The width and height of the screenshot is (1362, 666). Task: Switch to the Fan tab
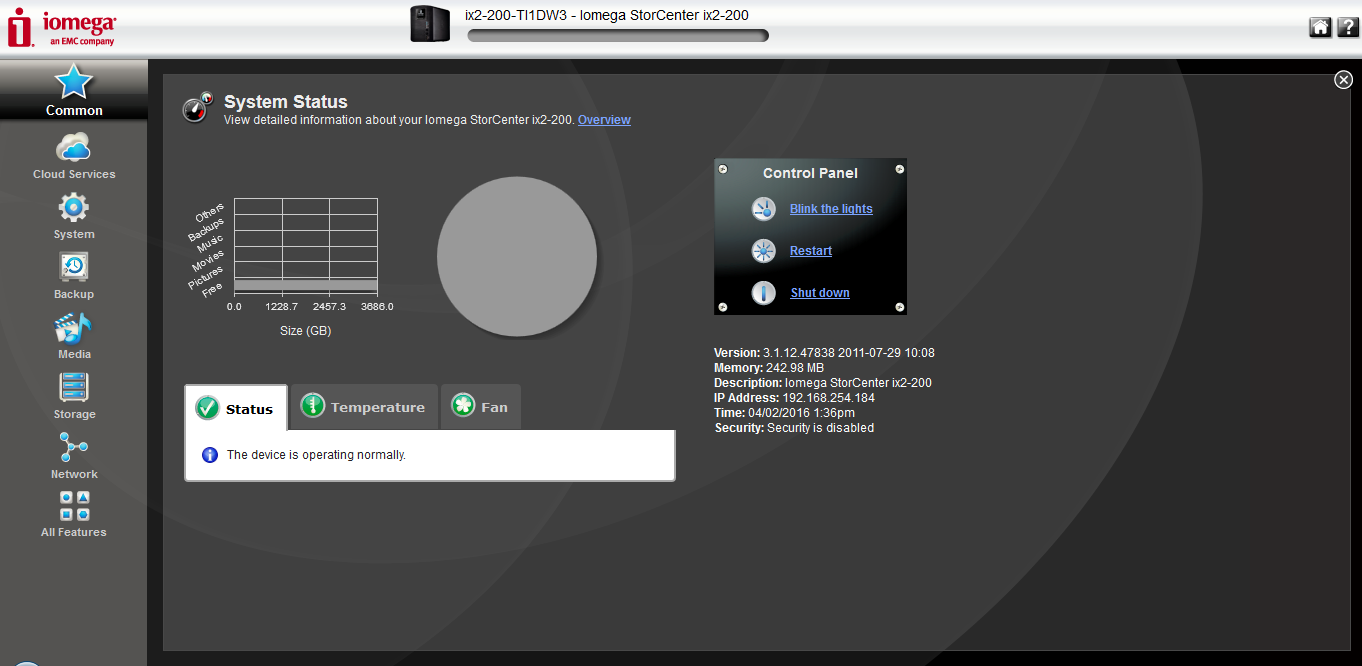click(x=480, y=407)
